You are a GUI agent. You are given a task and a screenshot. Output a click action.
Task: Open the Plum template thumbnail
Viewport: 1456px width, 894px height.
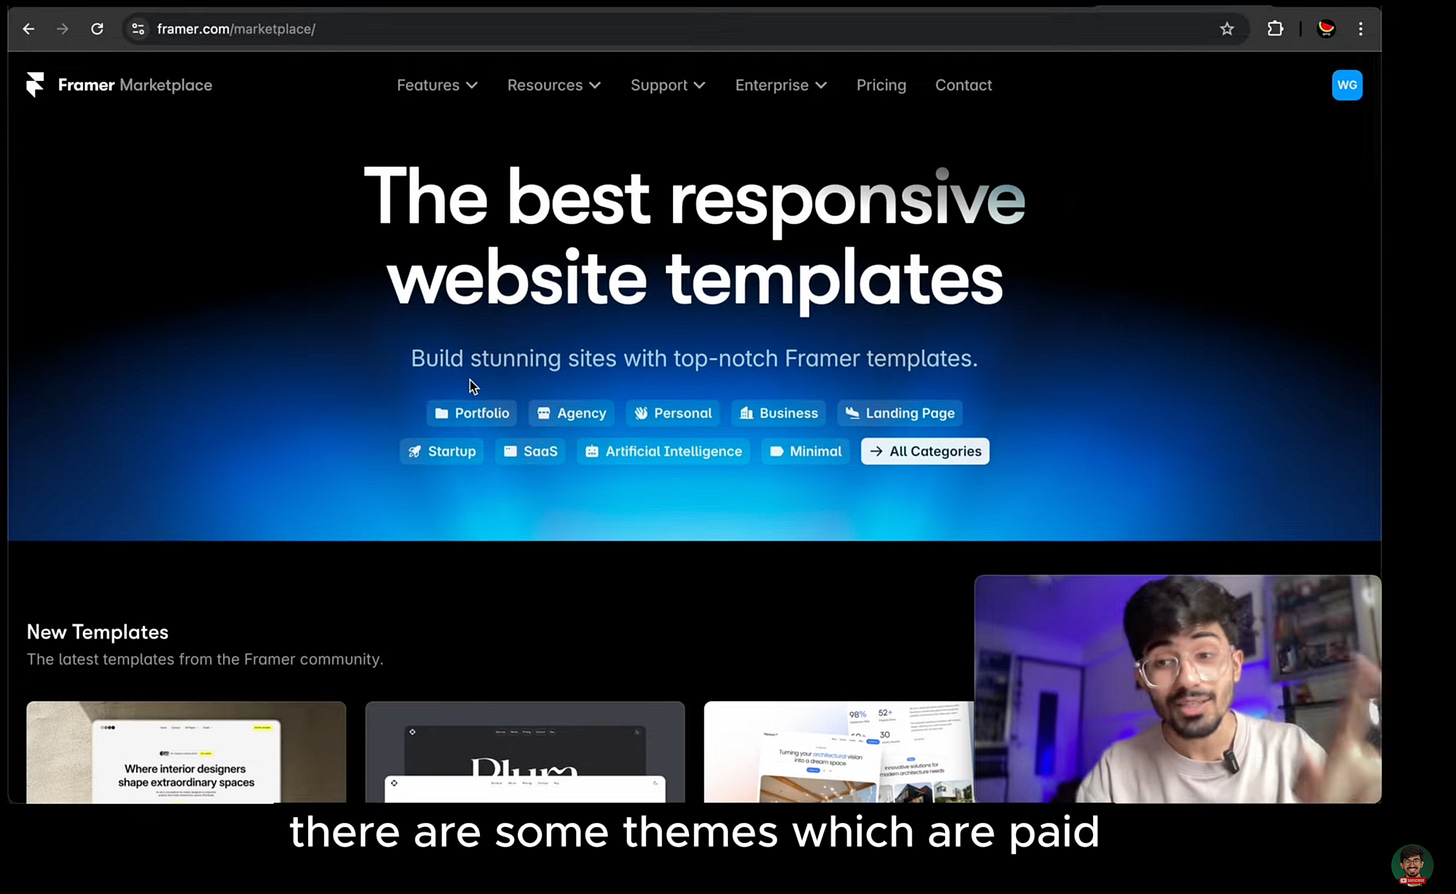tap(525, 752)
